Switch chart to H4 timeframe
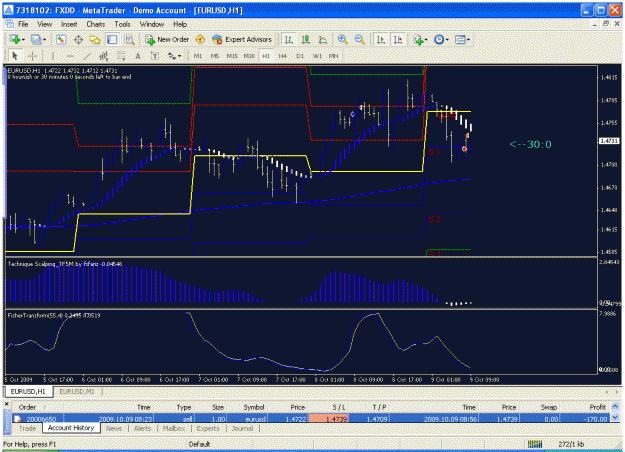The image size is (625, 452). coord(283,56)
